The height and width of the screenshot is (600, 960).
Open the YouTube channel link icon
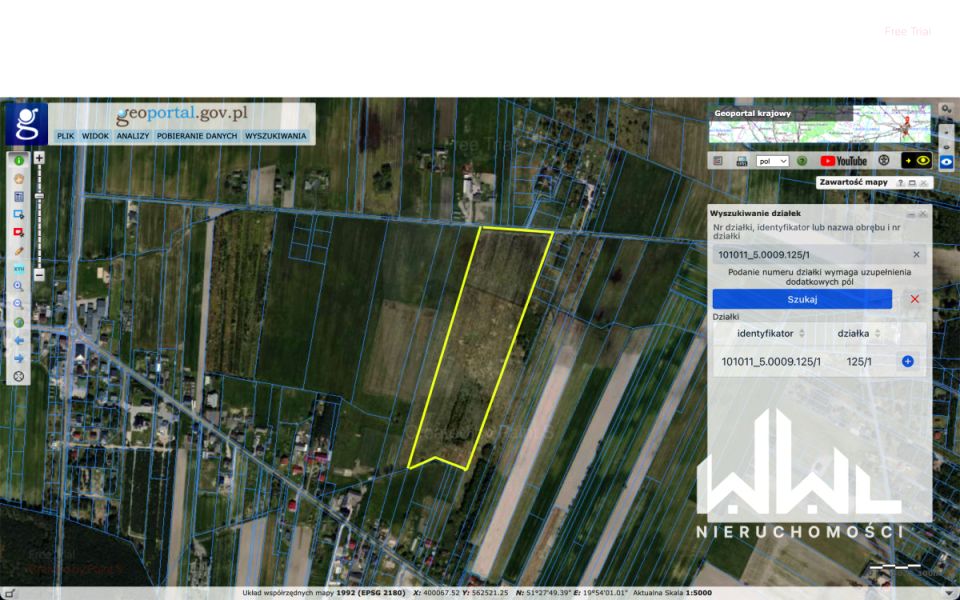[843, 160]
